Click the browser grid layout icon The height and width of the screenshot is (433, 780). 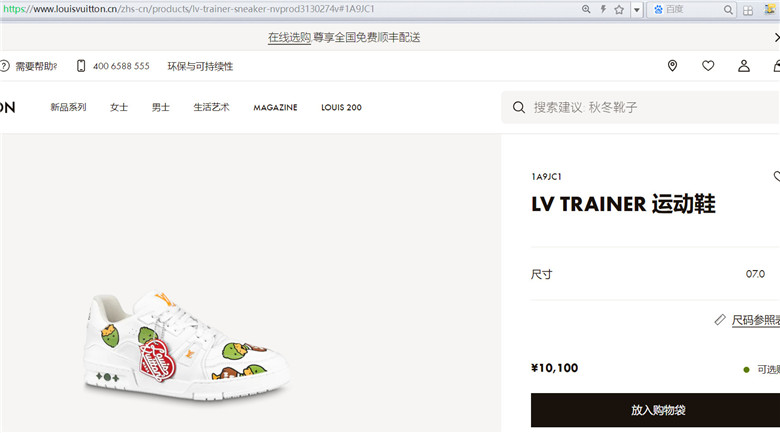(748, 10)
